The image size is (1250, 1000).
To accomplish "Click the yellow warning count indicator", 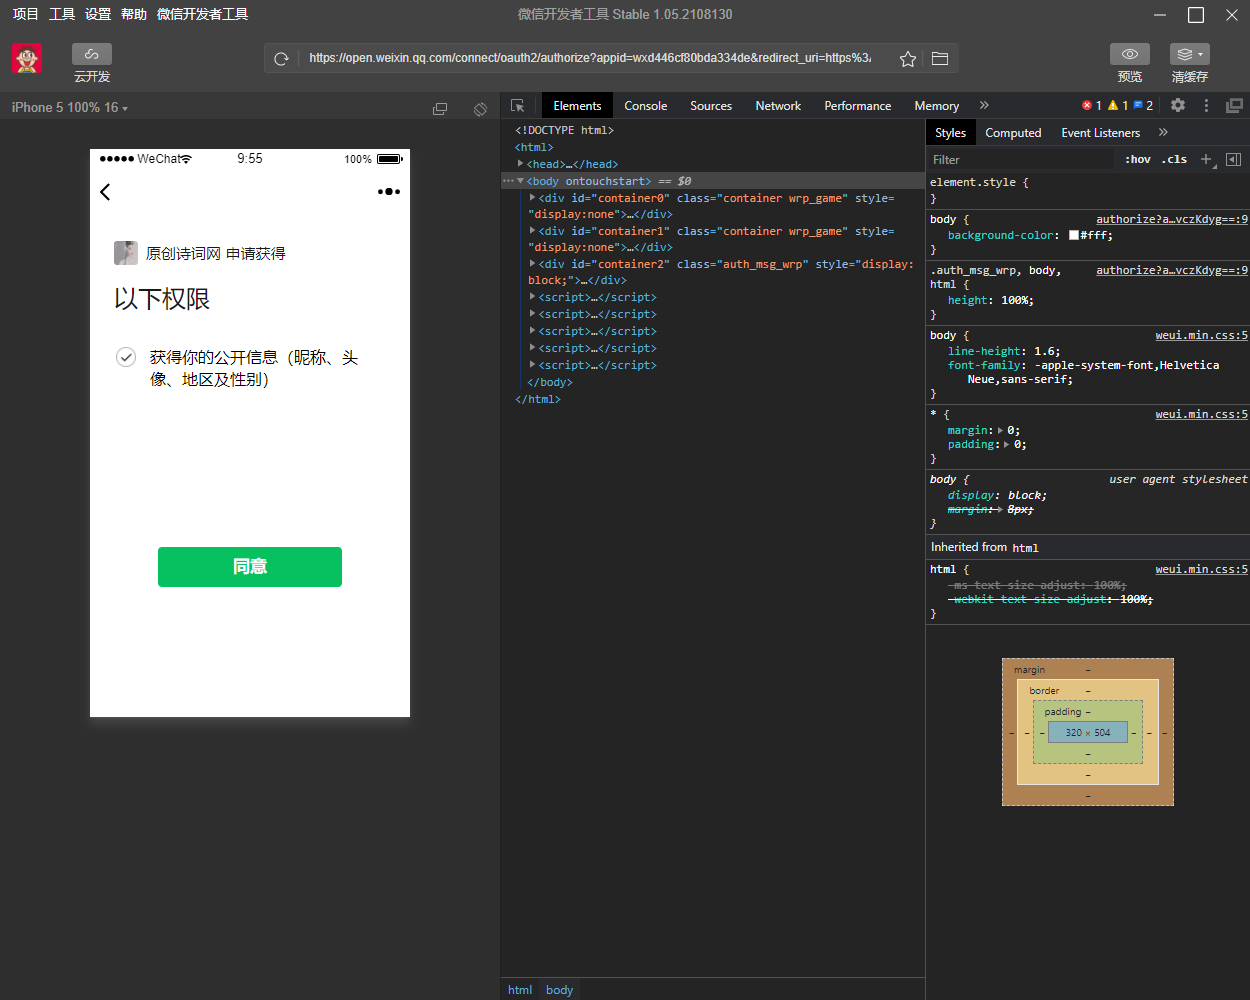I will pos(1118,105).
